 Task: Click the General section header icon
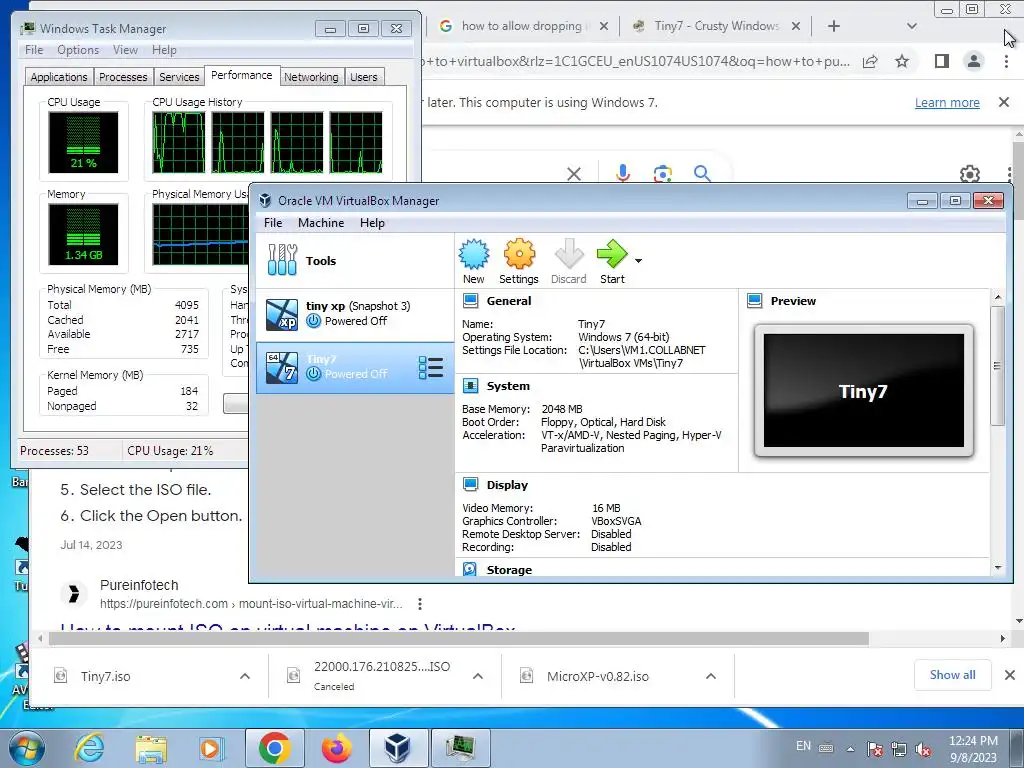tap(470, 301)
